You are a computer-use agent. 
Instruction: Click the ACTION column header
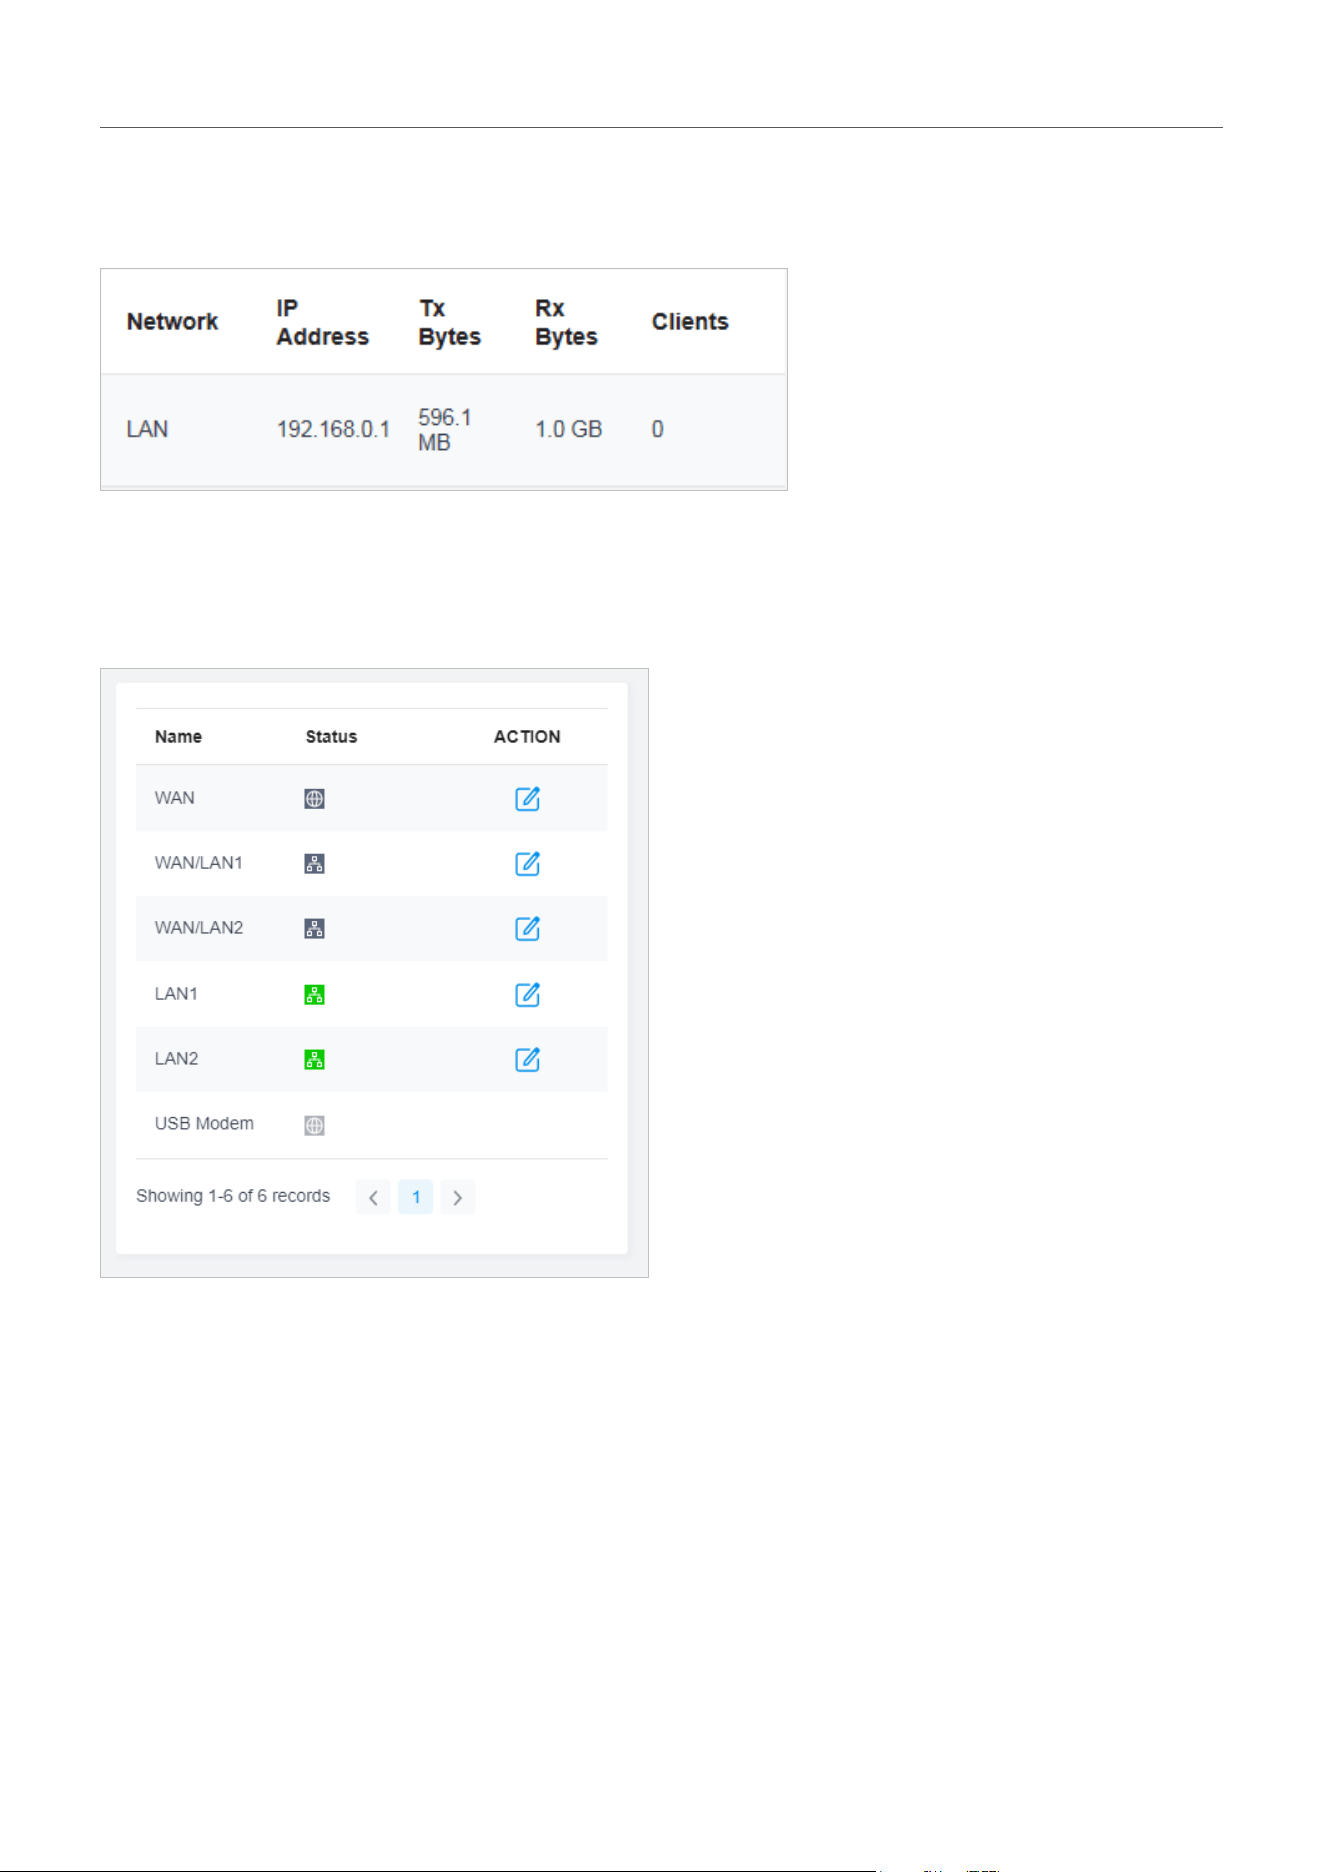point(527,737)
